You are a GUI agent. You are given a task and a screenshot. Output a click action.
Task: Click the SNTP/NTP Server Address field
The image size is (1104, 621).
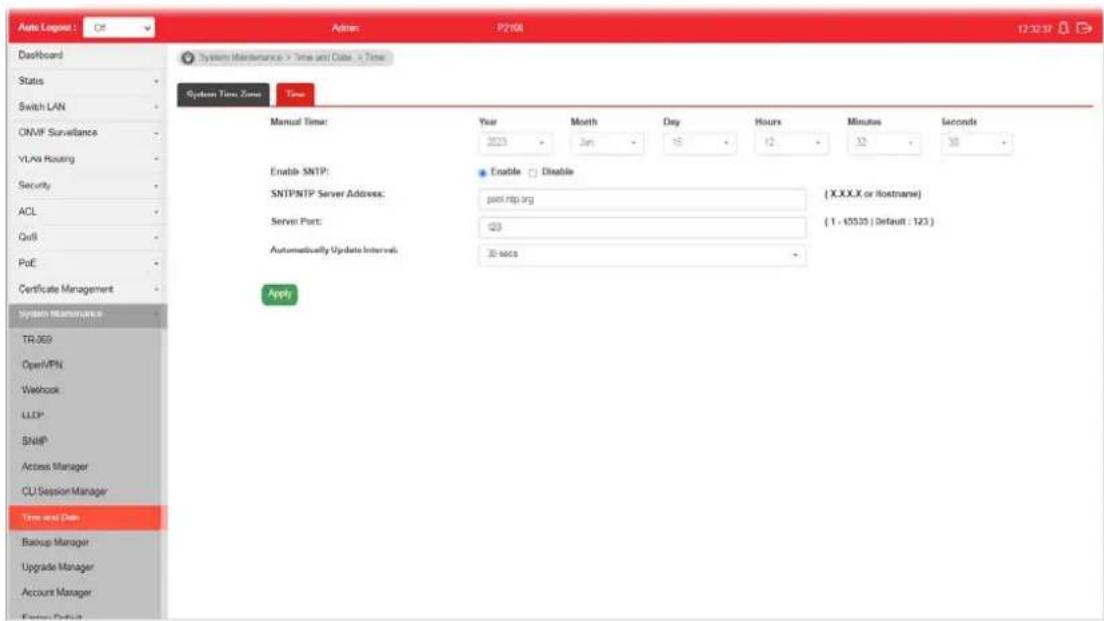(x=642, y=199)
